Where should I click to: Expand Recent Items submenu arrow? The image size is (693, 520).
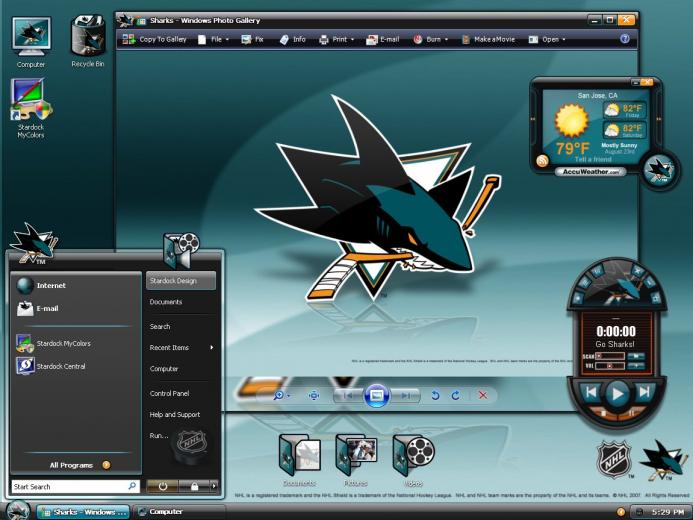[x=212, y=348]
